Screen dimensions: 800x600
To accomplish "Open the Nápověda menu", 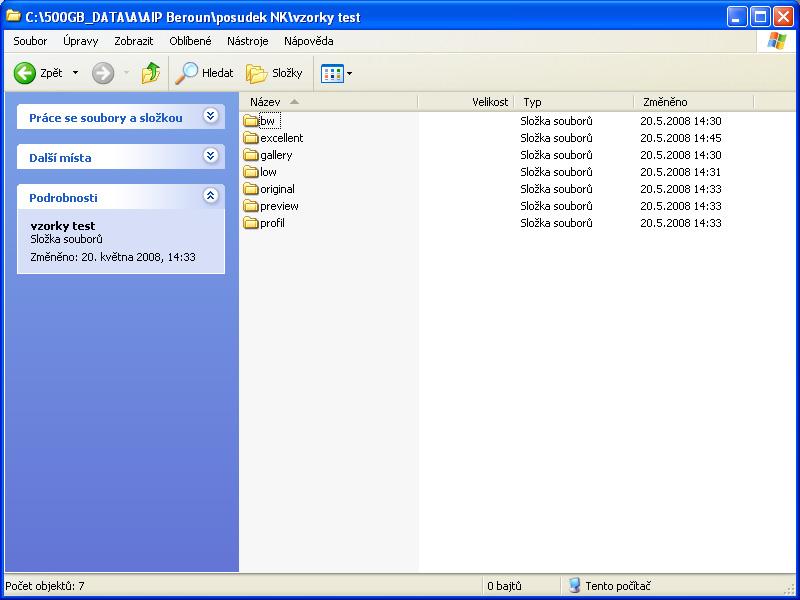I will click(309, 41).
